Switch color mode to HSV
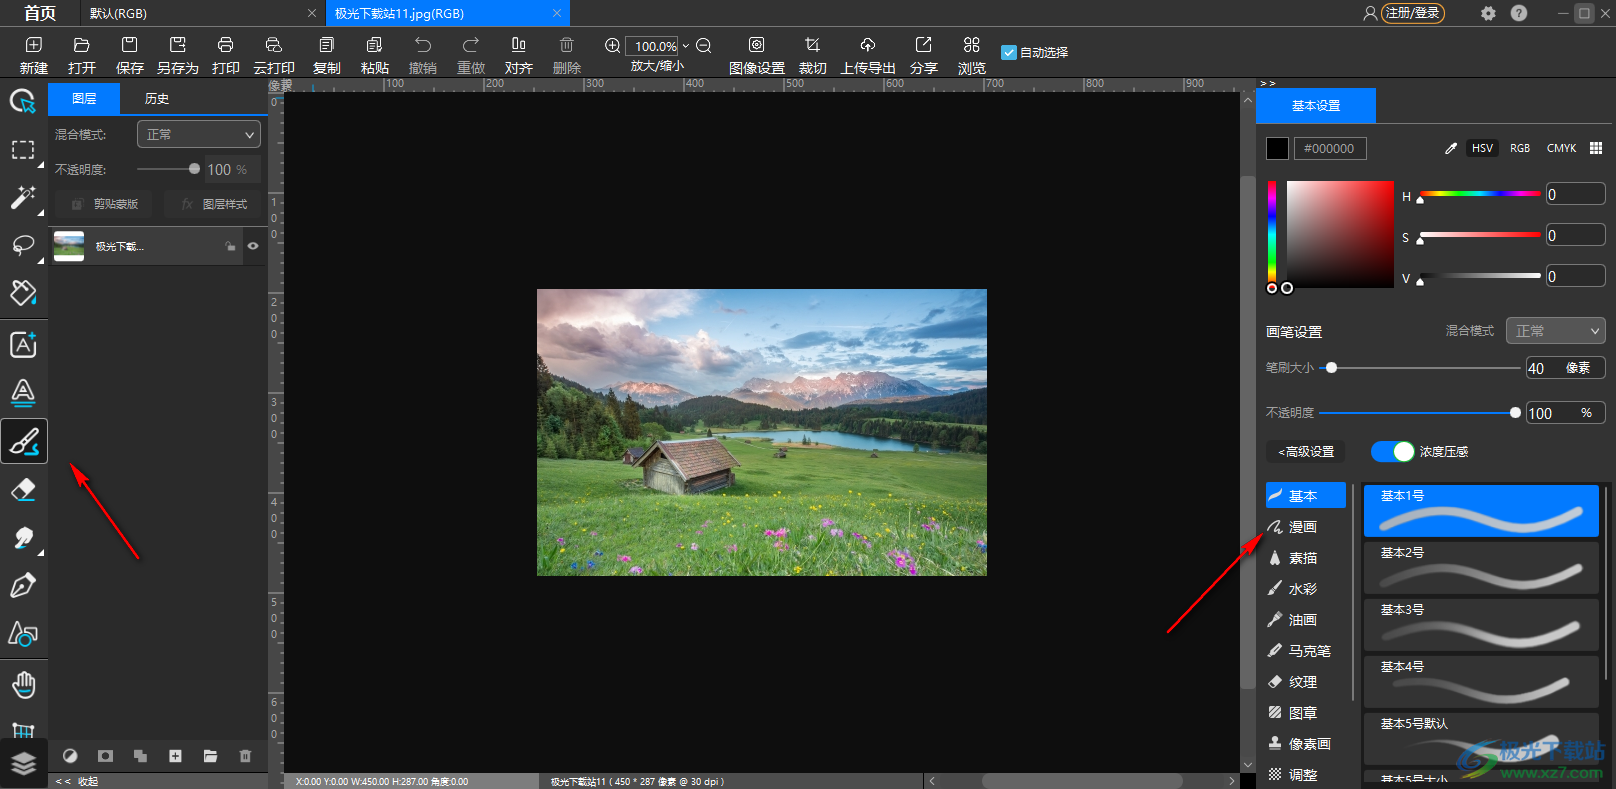This screenshot has width=1616, height=789. [x=1482, y=148]
